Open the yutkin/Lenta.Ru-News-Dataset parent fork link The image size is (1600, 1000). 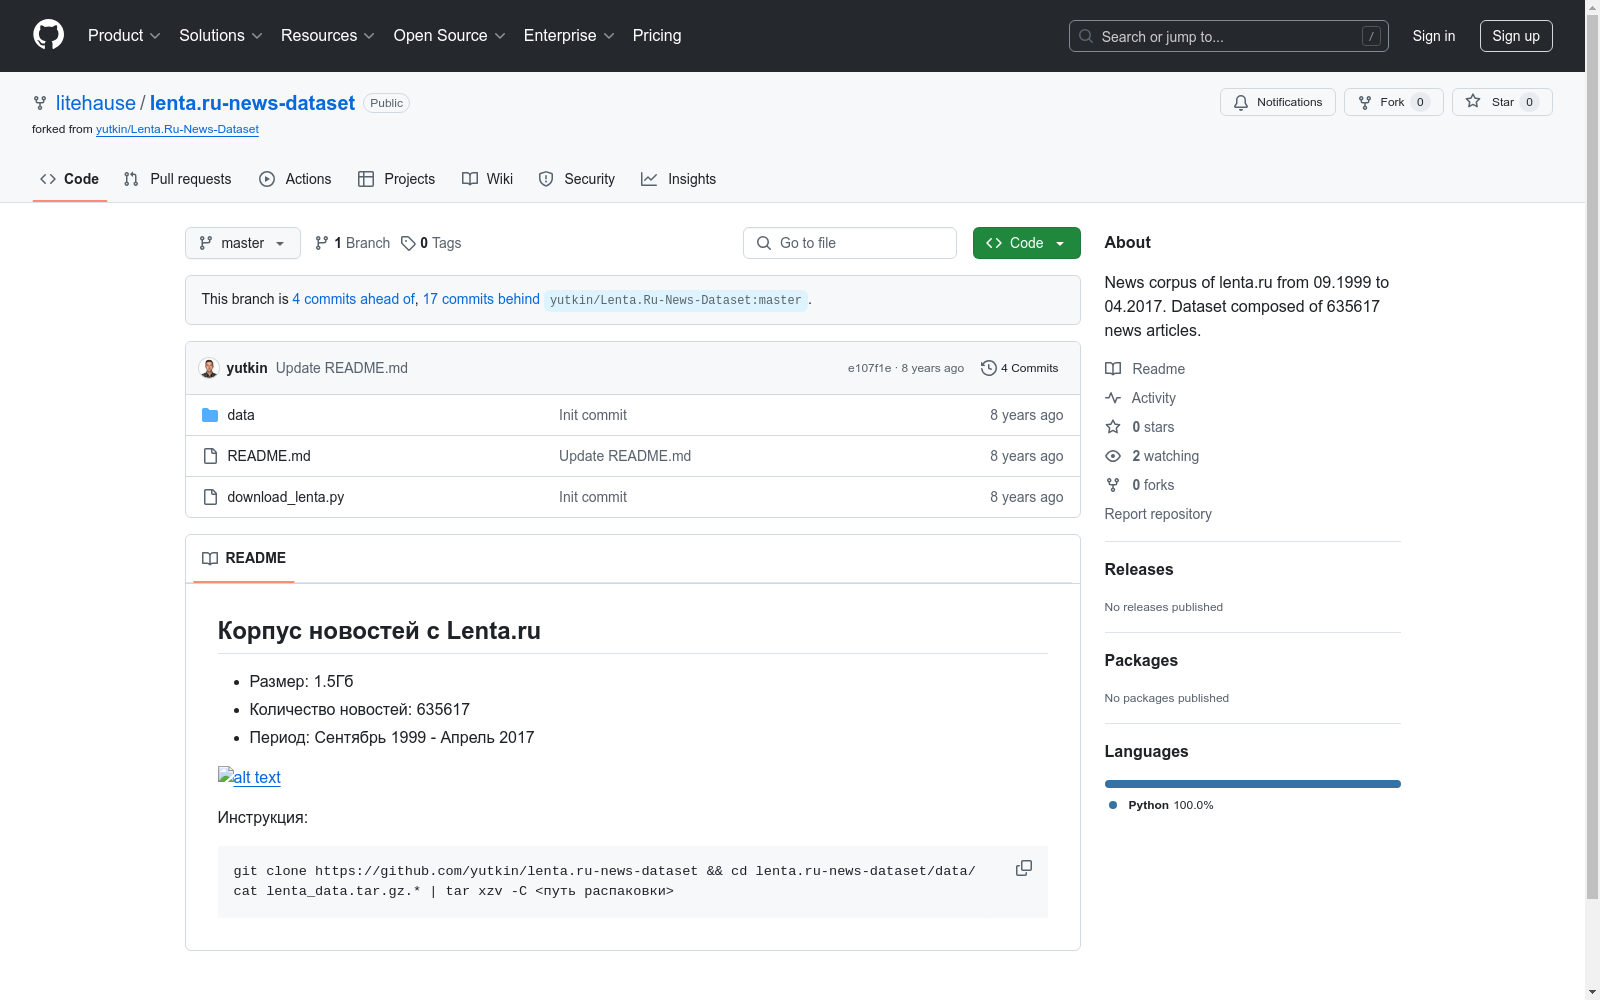177,129
